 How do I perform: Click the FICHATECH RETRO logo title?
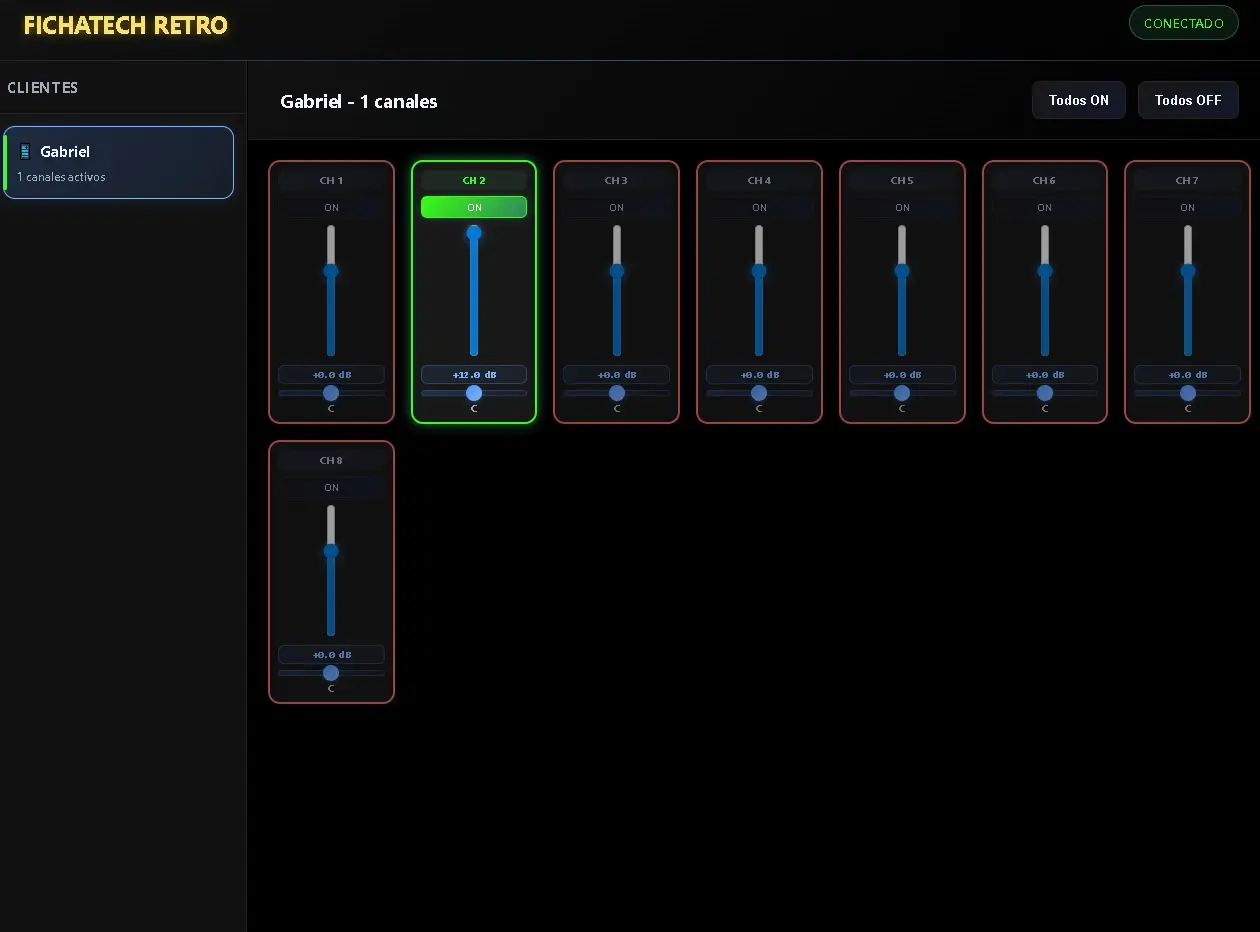(125, 26)
